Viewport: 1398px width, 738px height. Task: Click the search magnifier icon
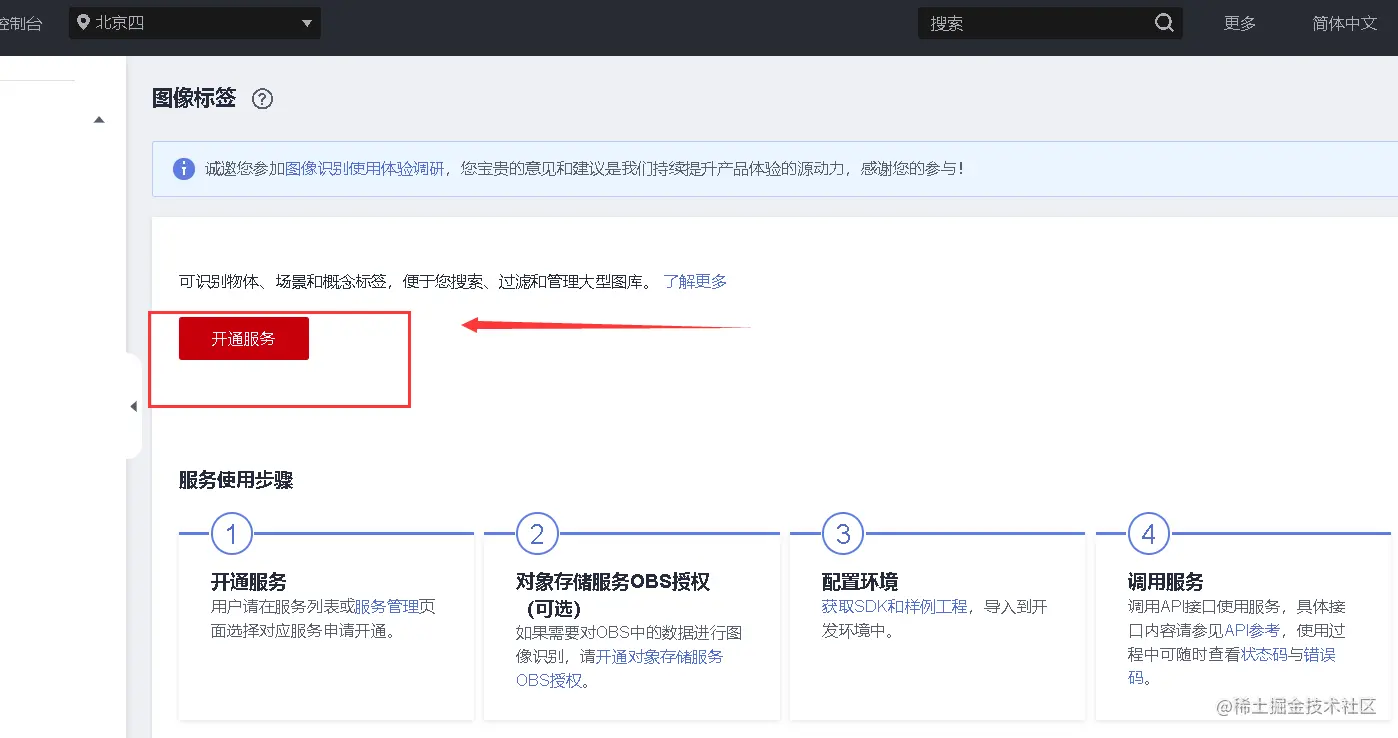coord(1164,23)
